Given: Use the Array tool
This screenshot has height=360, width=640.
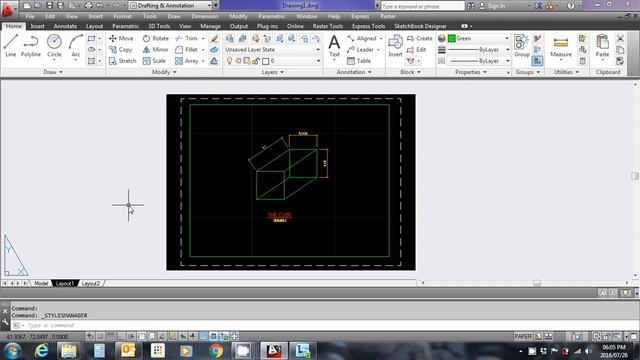Looking at the screenshot, I should [x=187, y=61].
